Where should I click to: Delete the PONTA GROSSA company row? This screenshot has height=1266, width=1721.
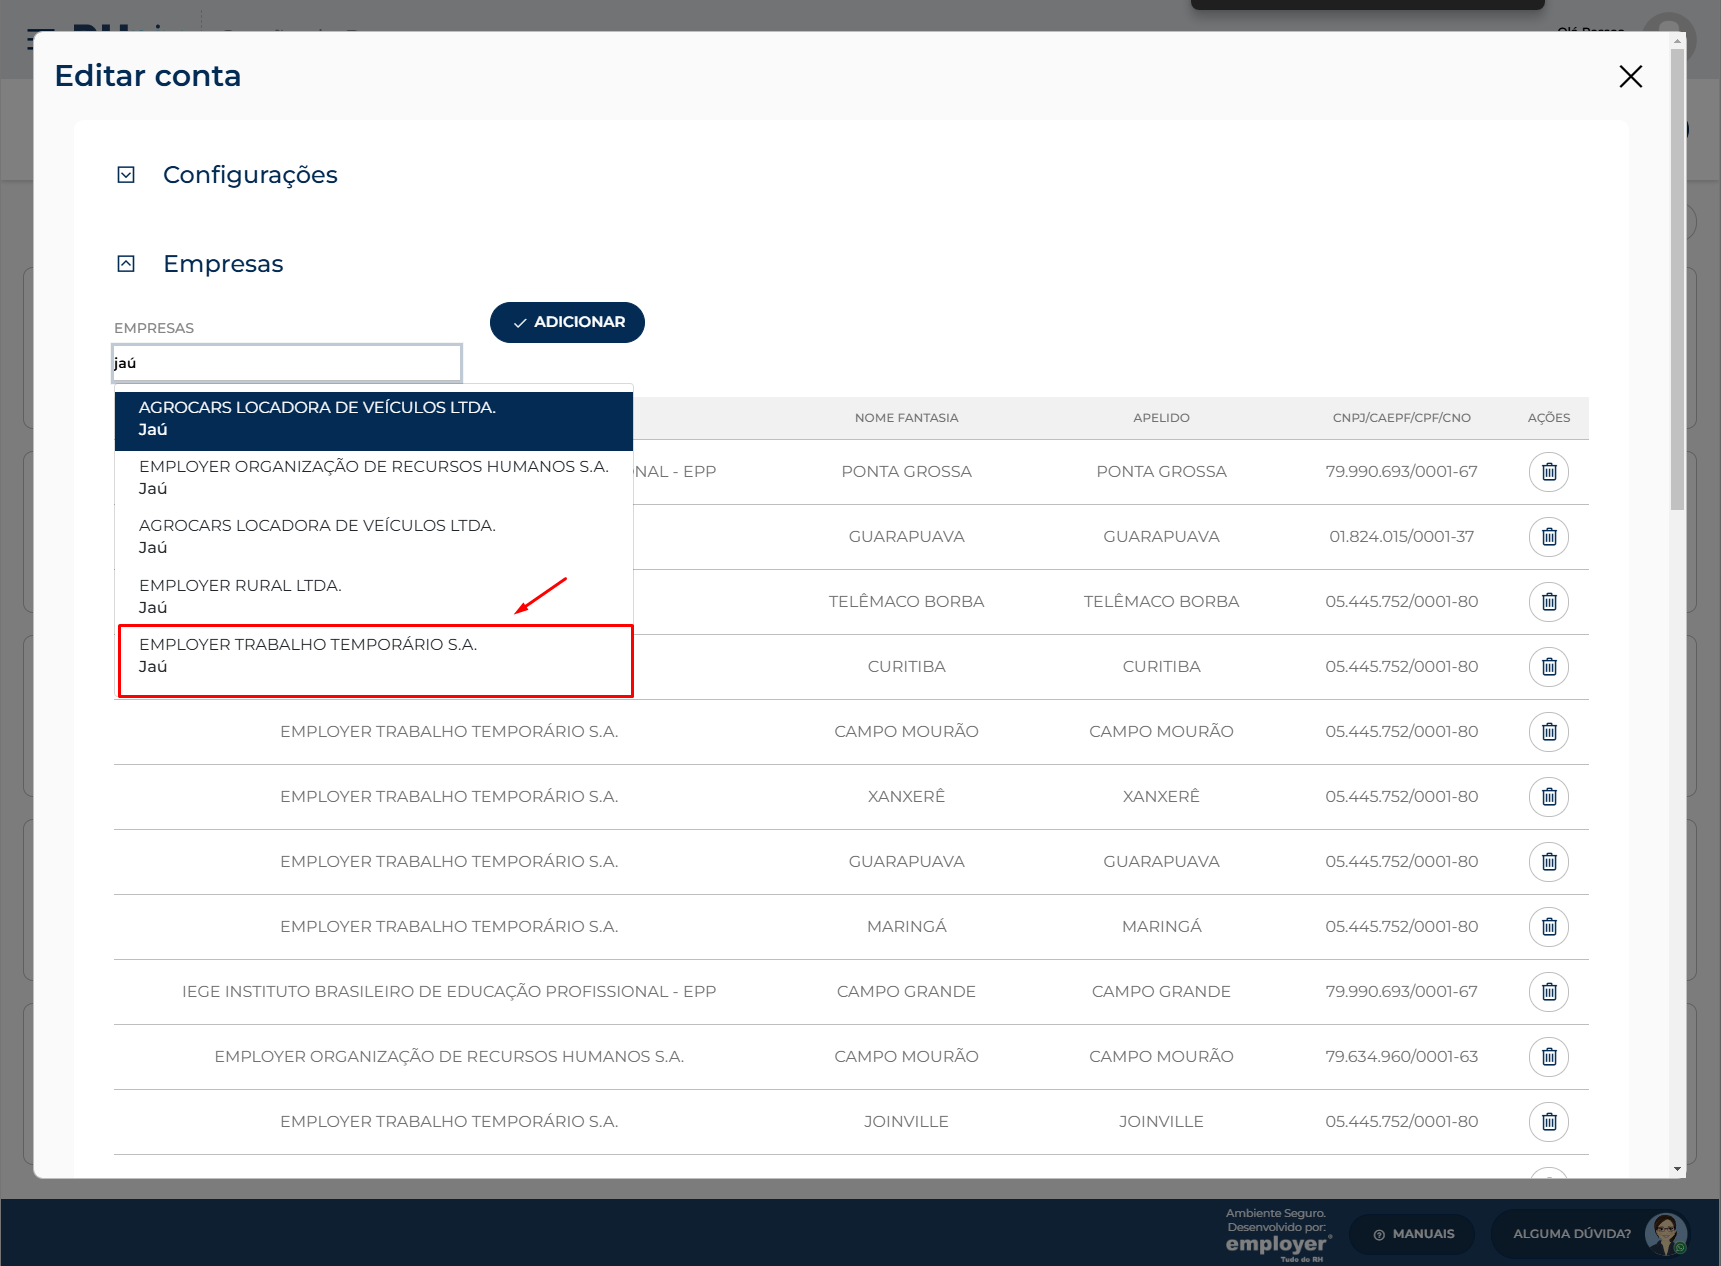(x=1549, y=472)
